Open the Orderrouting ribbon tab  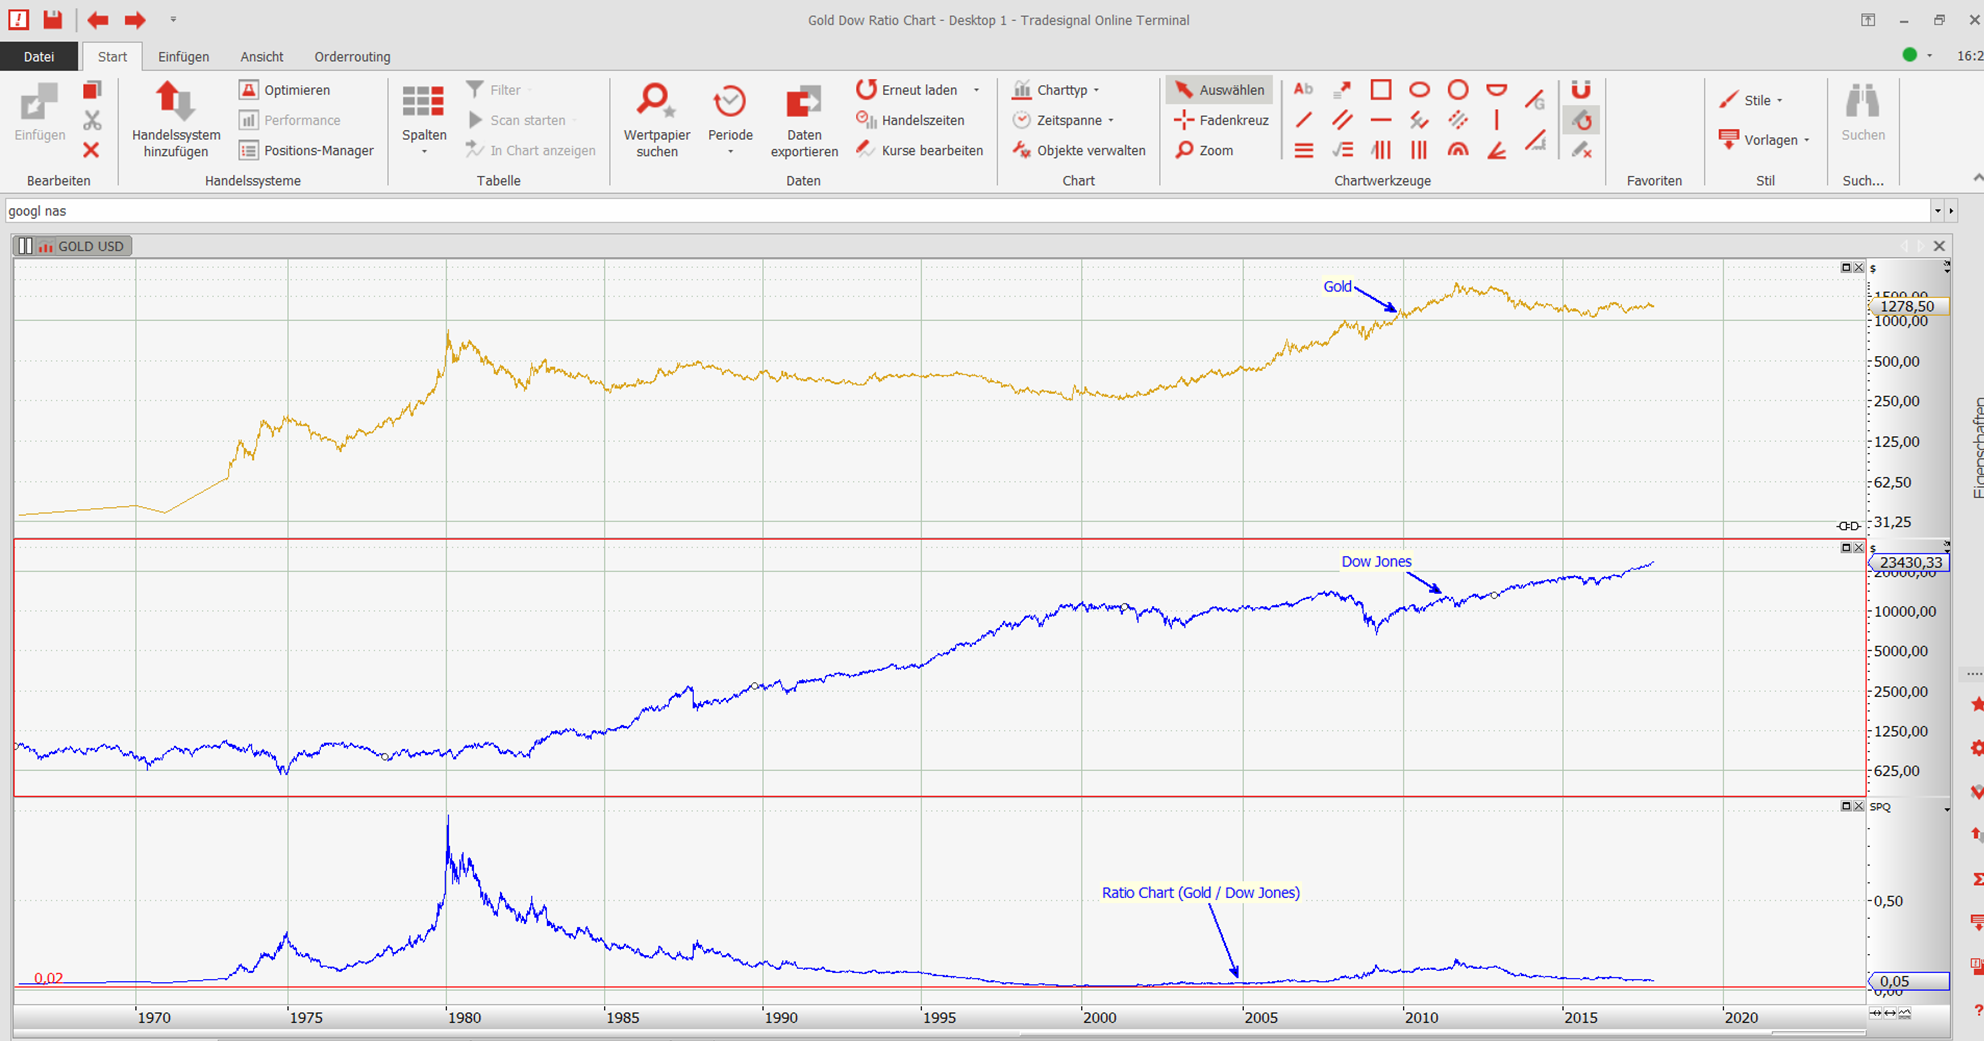tap(352, 57)
